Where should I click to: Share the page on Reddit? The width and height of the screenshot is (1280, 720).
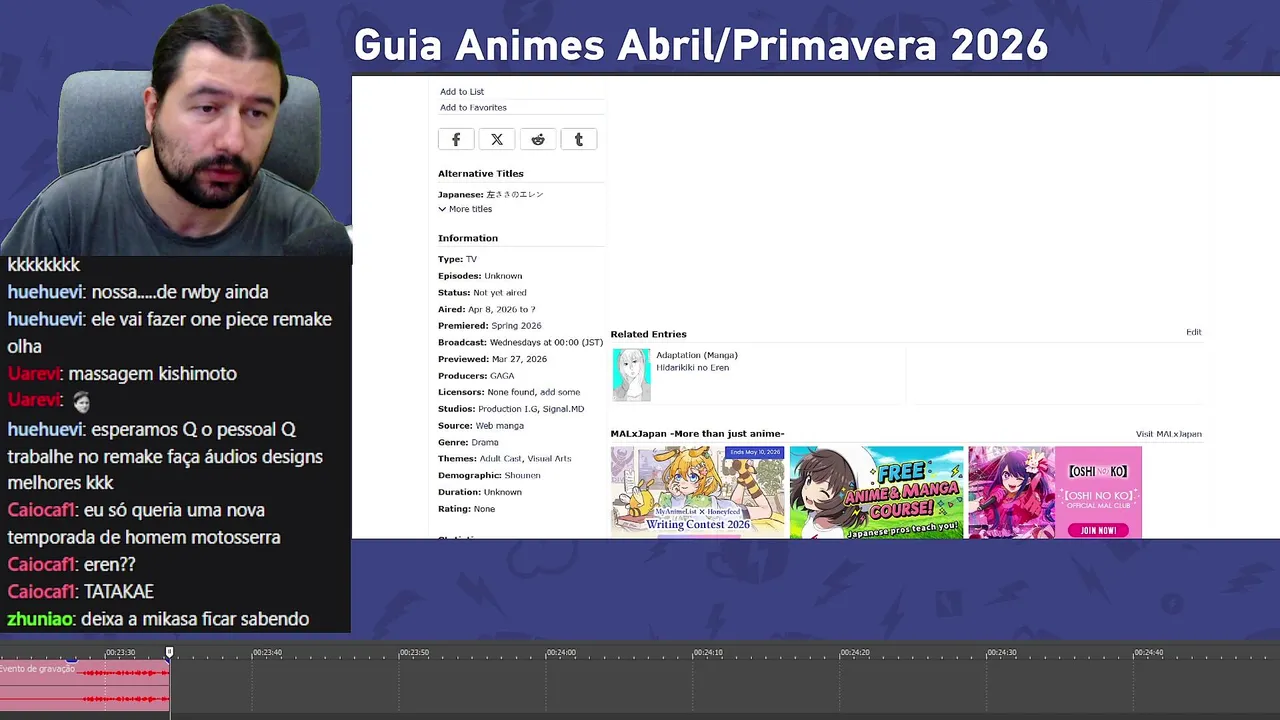tap(538, 140)
